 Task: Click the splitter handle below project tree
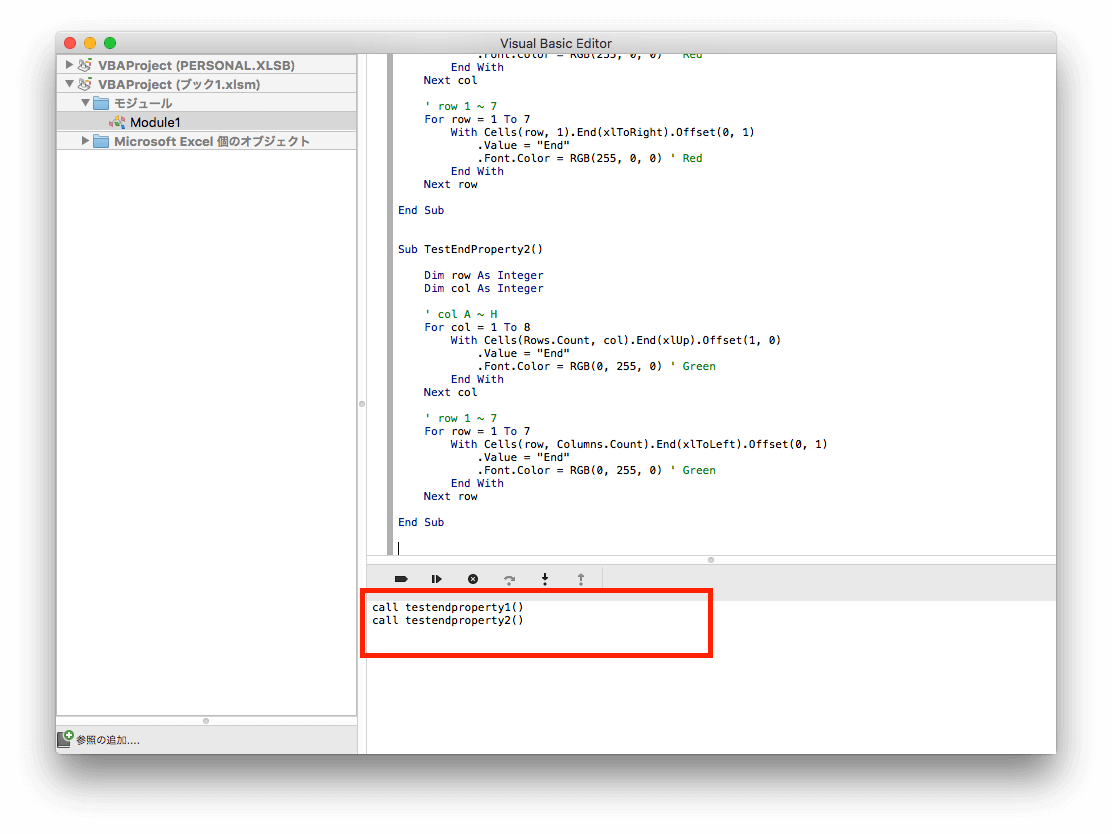click(206, 721)
